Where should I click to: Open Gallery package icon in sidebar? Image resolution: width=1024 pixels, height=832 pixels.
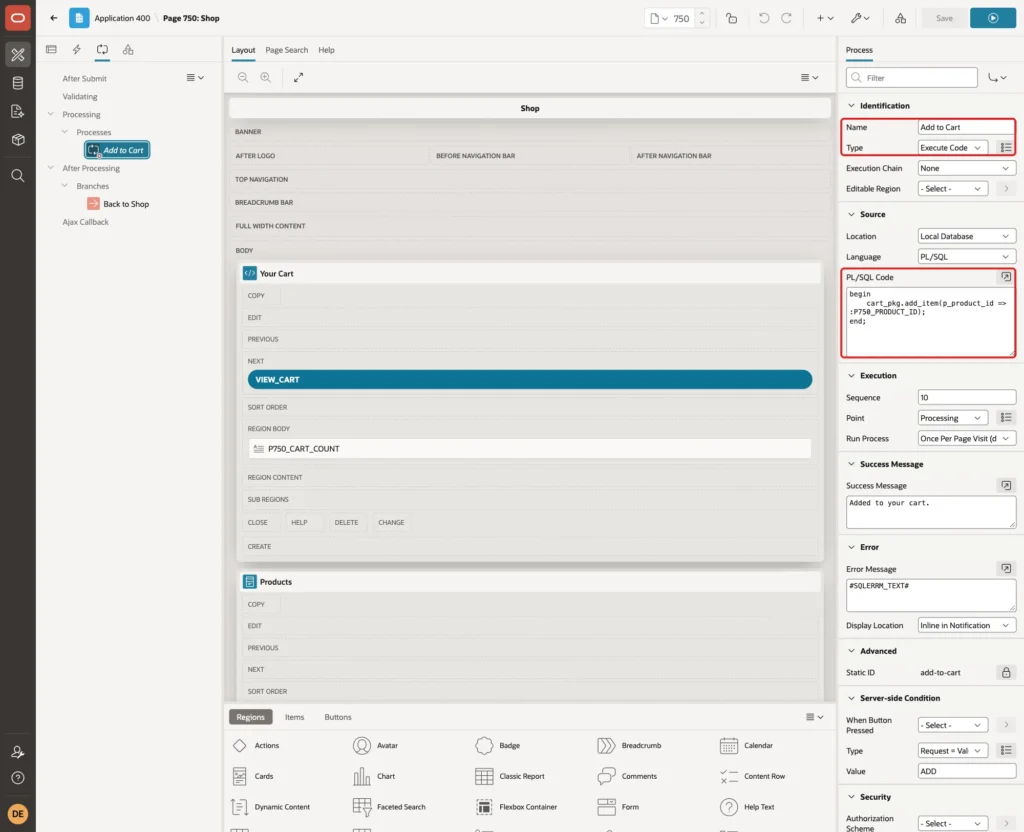[x=18, y=139]
